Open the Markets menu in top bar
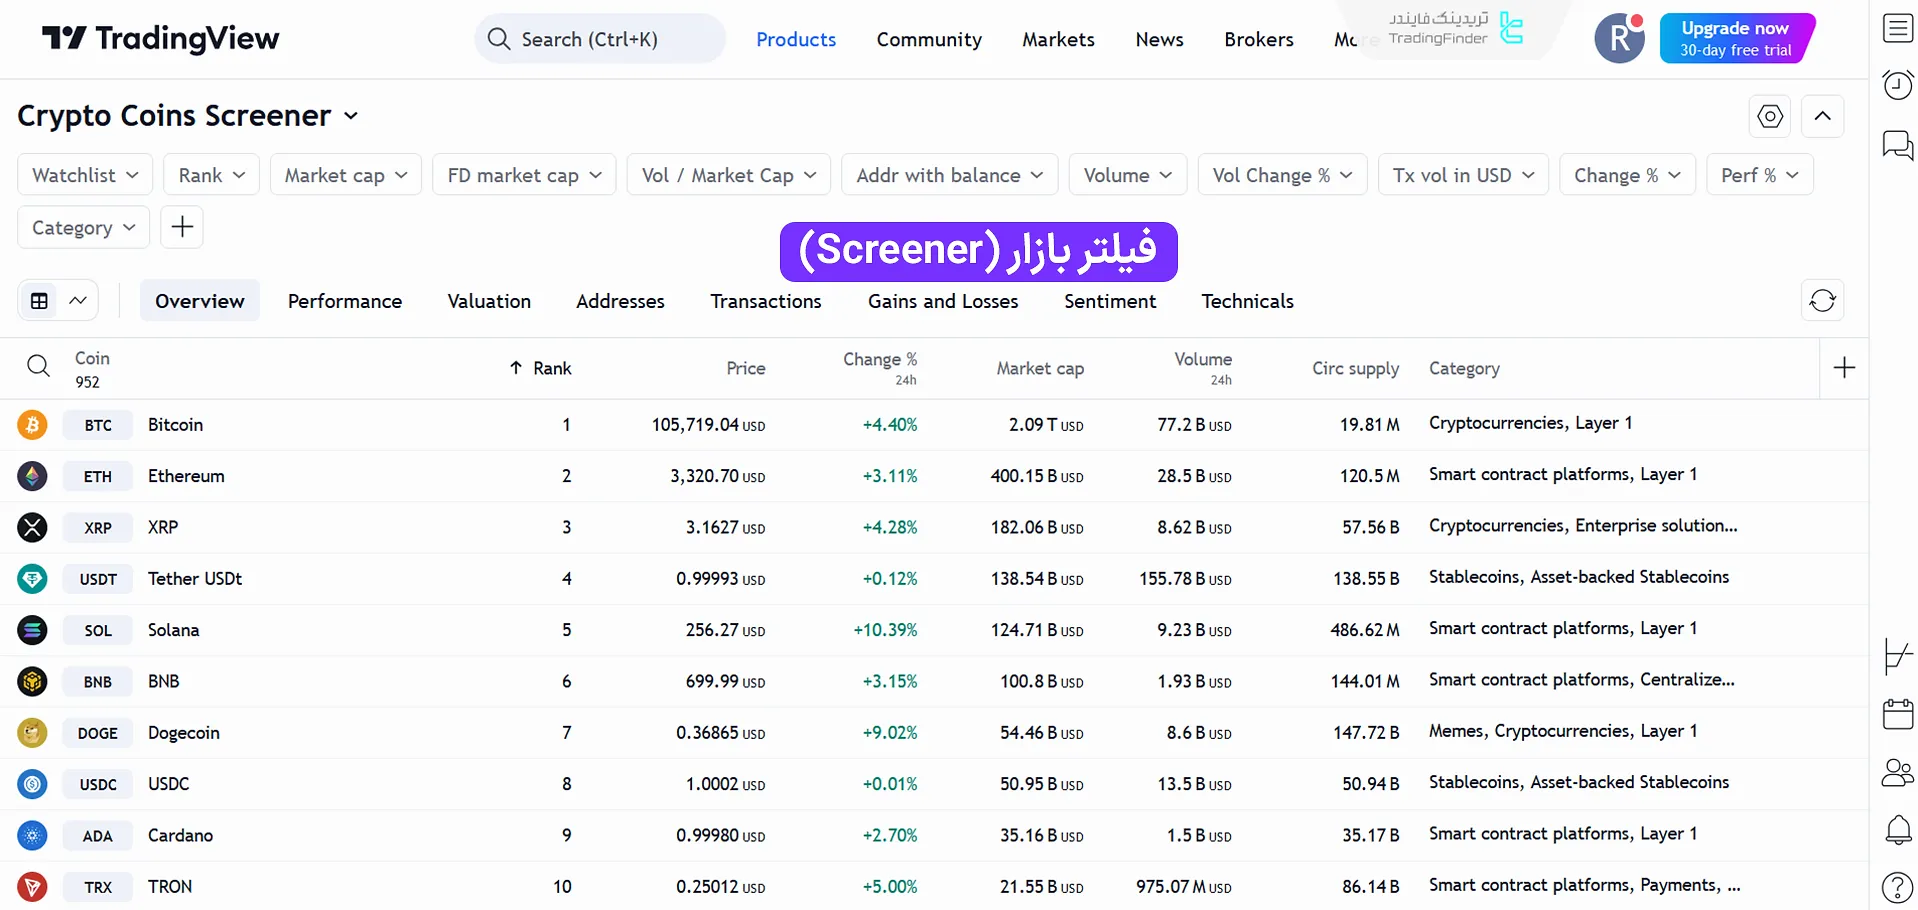Viewport: 1918px width, 910px height. (1057, 39)
